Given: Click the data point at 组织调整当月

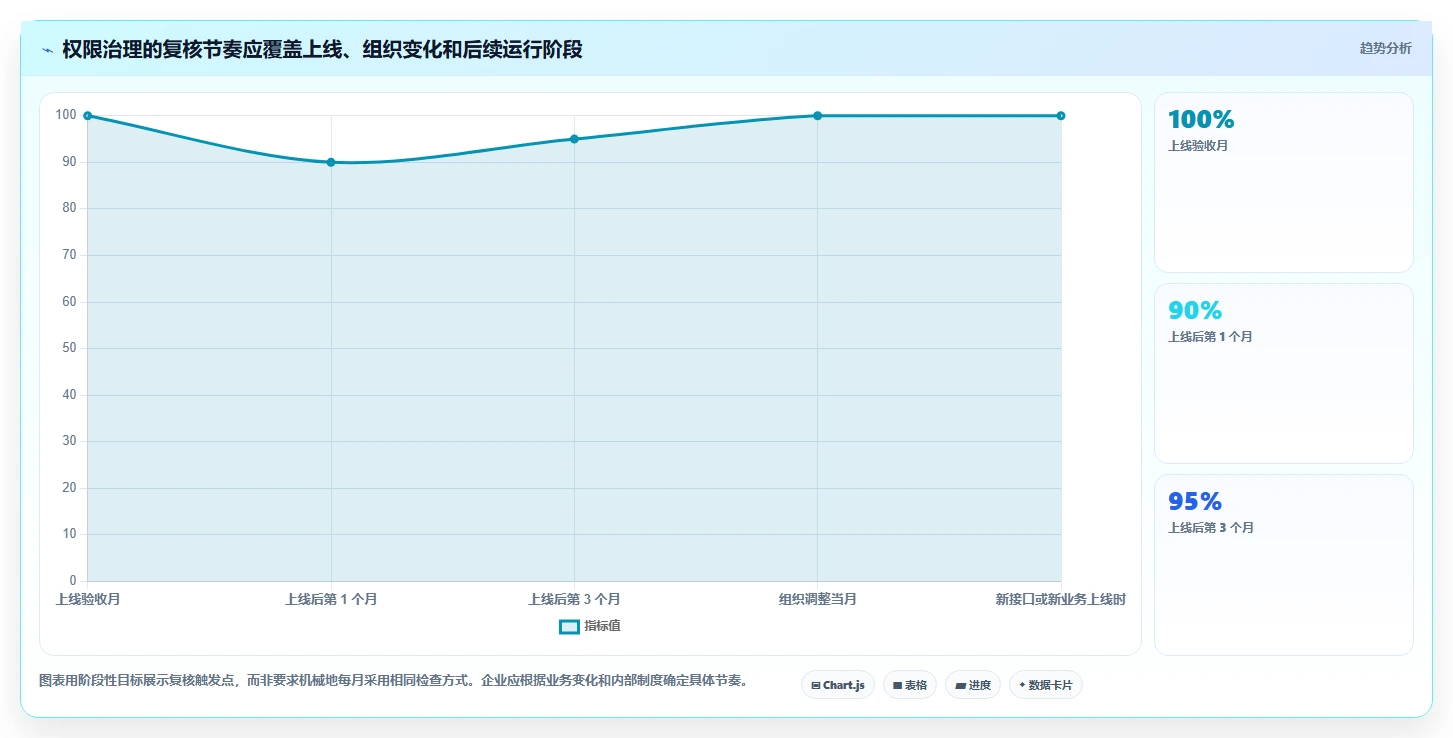Looking at the screenshot, I should click(817, 116).
